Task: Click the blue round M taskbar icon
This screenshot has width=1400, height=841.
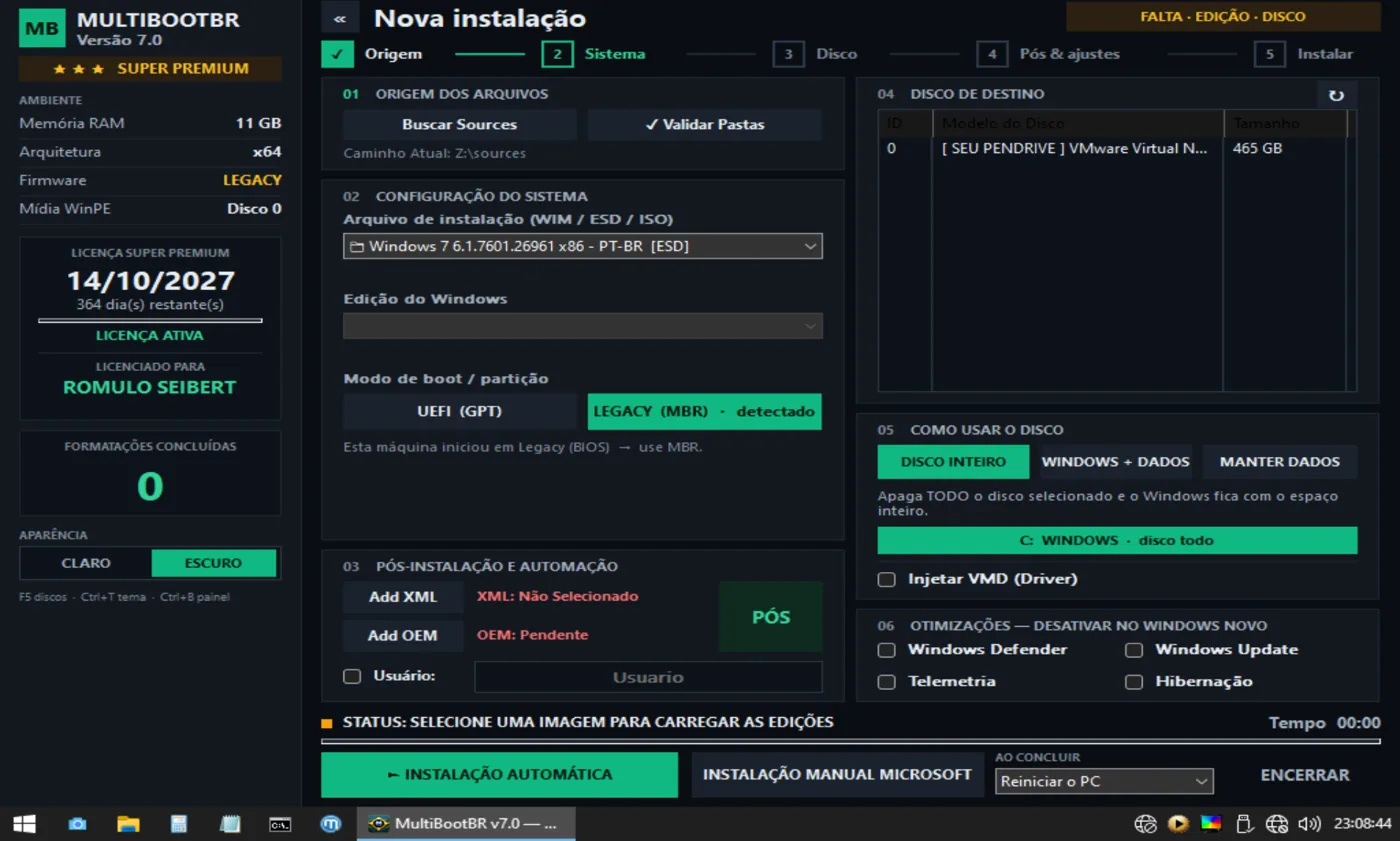Action: (331, 824)
